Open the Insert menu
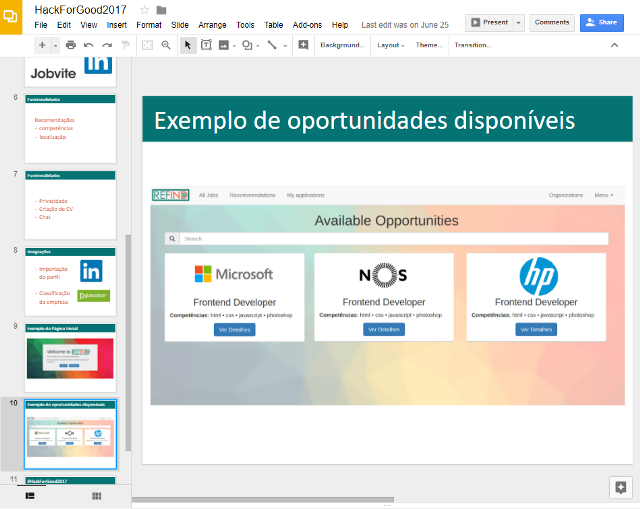The image size is (640, 509). pyautogui.click(x=117, y=25)
